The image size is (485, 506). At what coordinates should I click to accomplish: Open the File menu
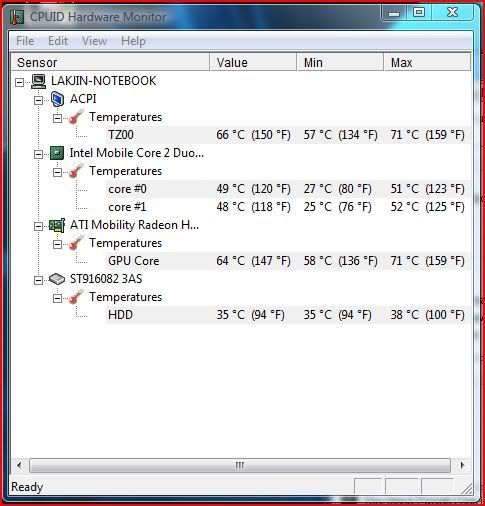(x=25, y=41)
